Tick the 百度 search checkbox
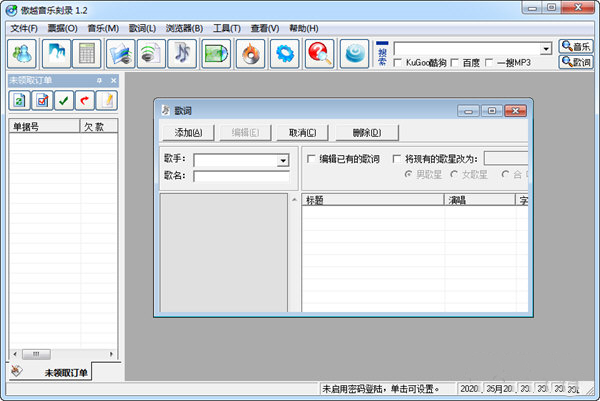The width and height of the screenshot is (600, 401). coord(456,63)
